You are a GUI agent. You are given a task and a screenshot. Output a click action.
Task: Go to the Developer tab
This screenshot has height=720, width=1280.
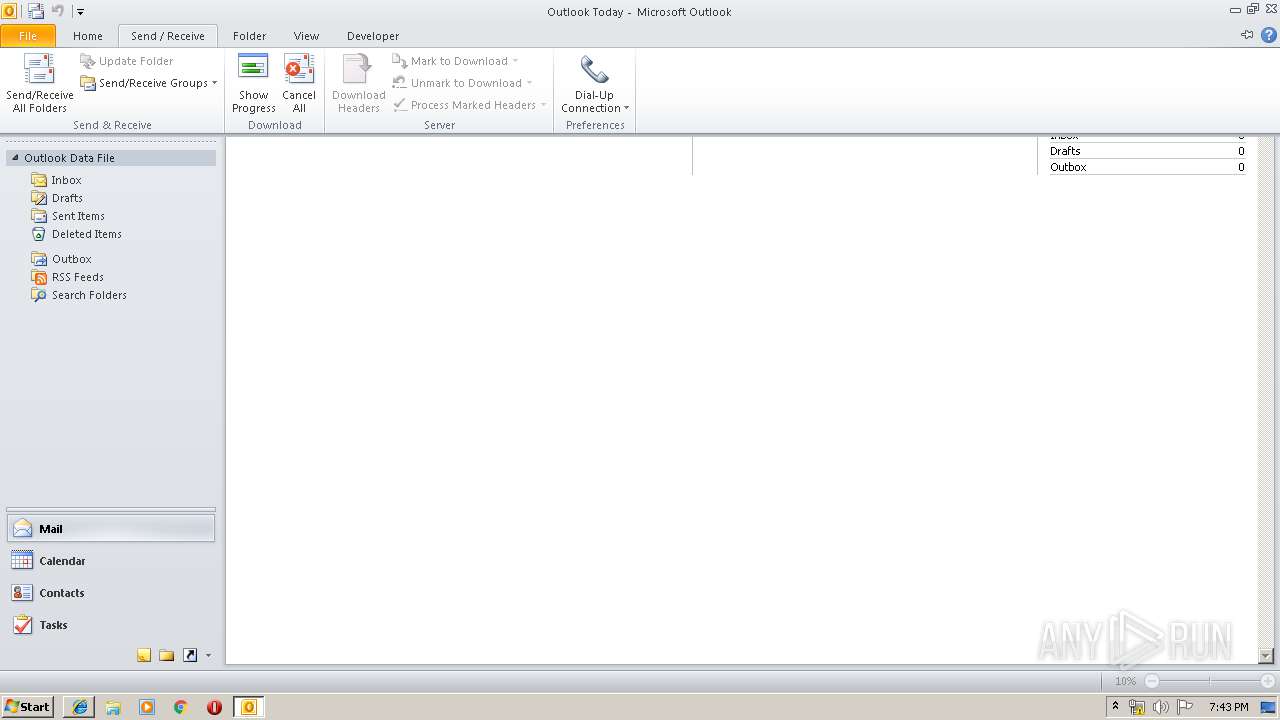click(373, 36)
